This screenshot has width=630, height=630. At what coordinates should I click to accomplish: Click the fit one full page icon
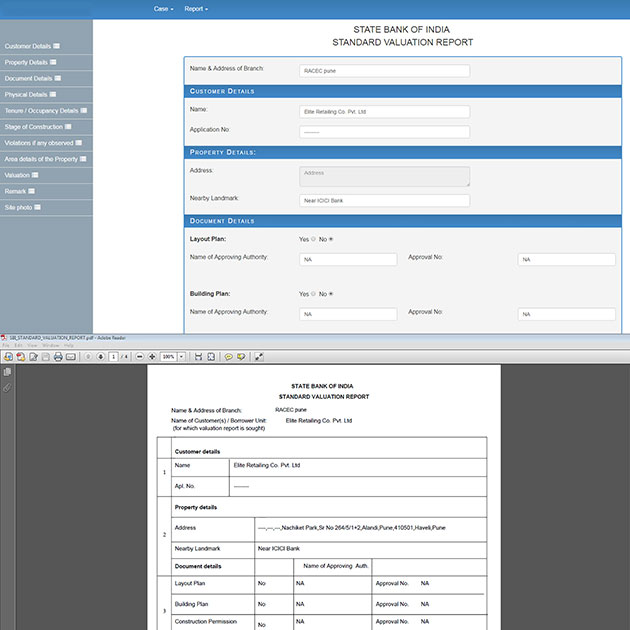click(211, 356)
